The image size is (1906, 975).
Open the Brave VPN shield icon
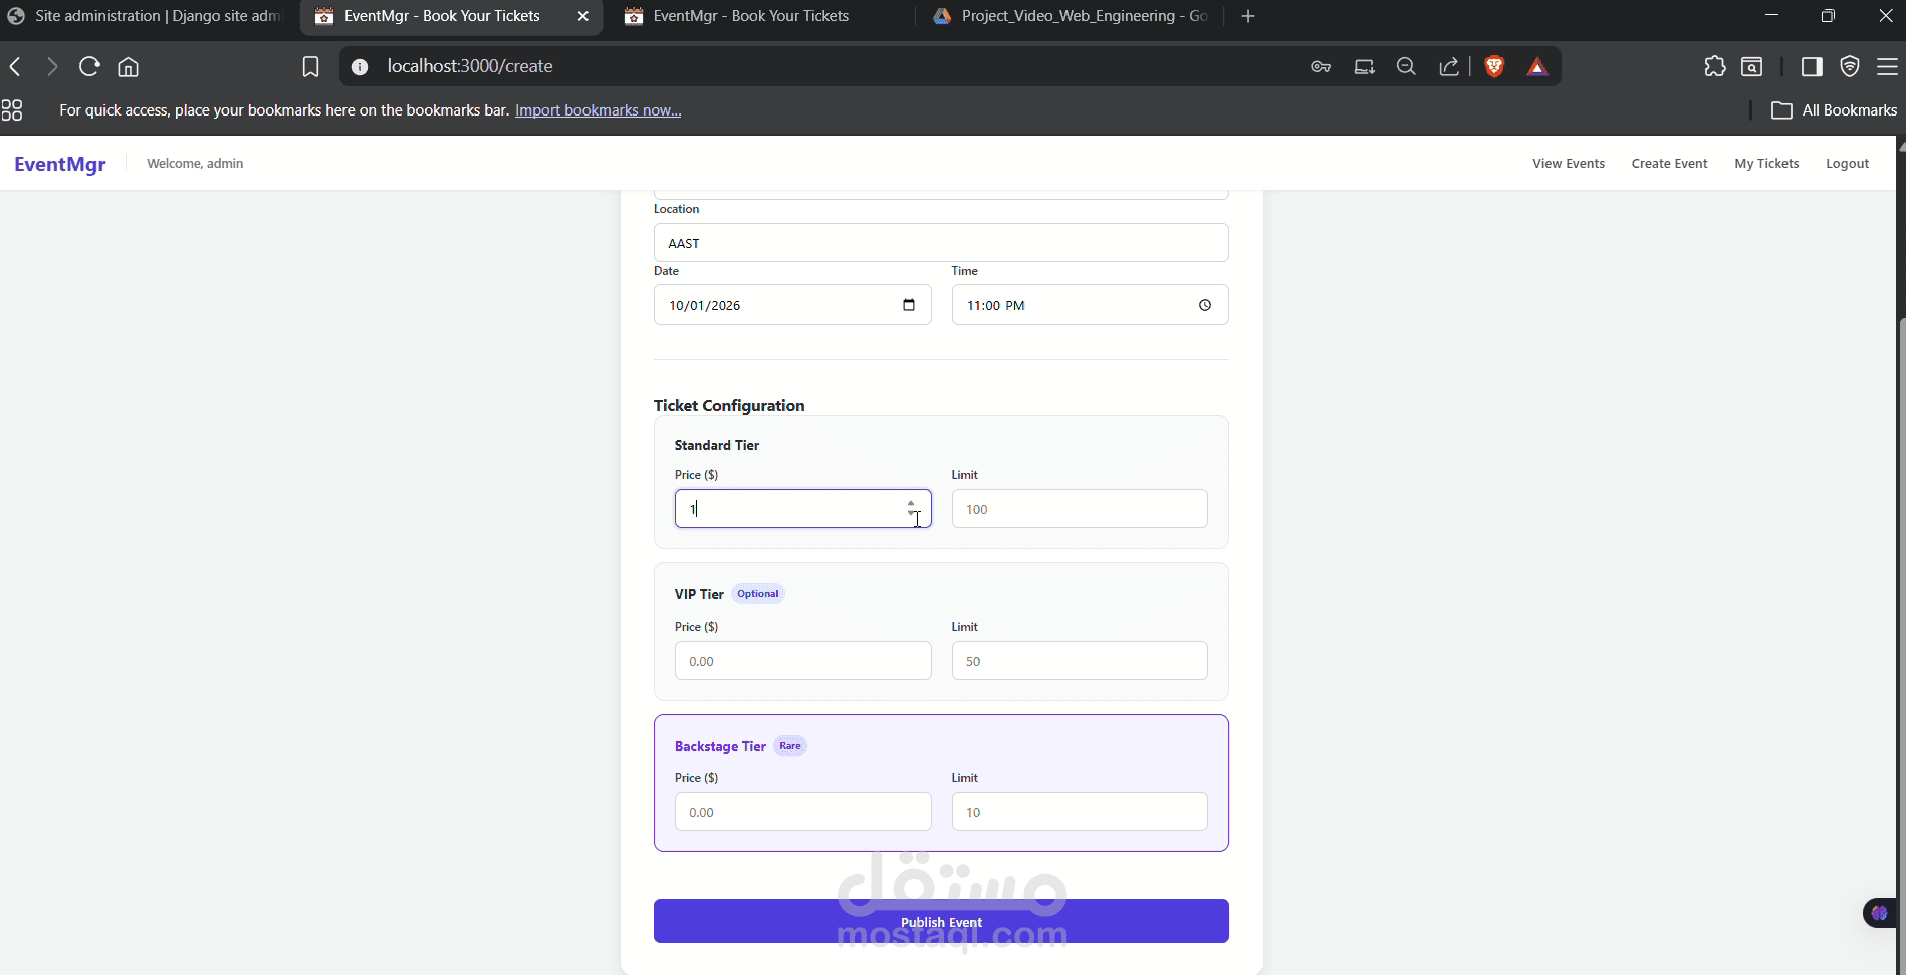point(1850,67)
